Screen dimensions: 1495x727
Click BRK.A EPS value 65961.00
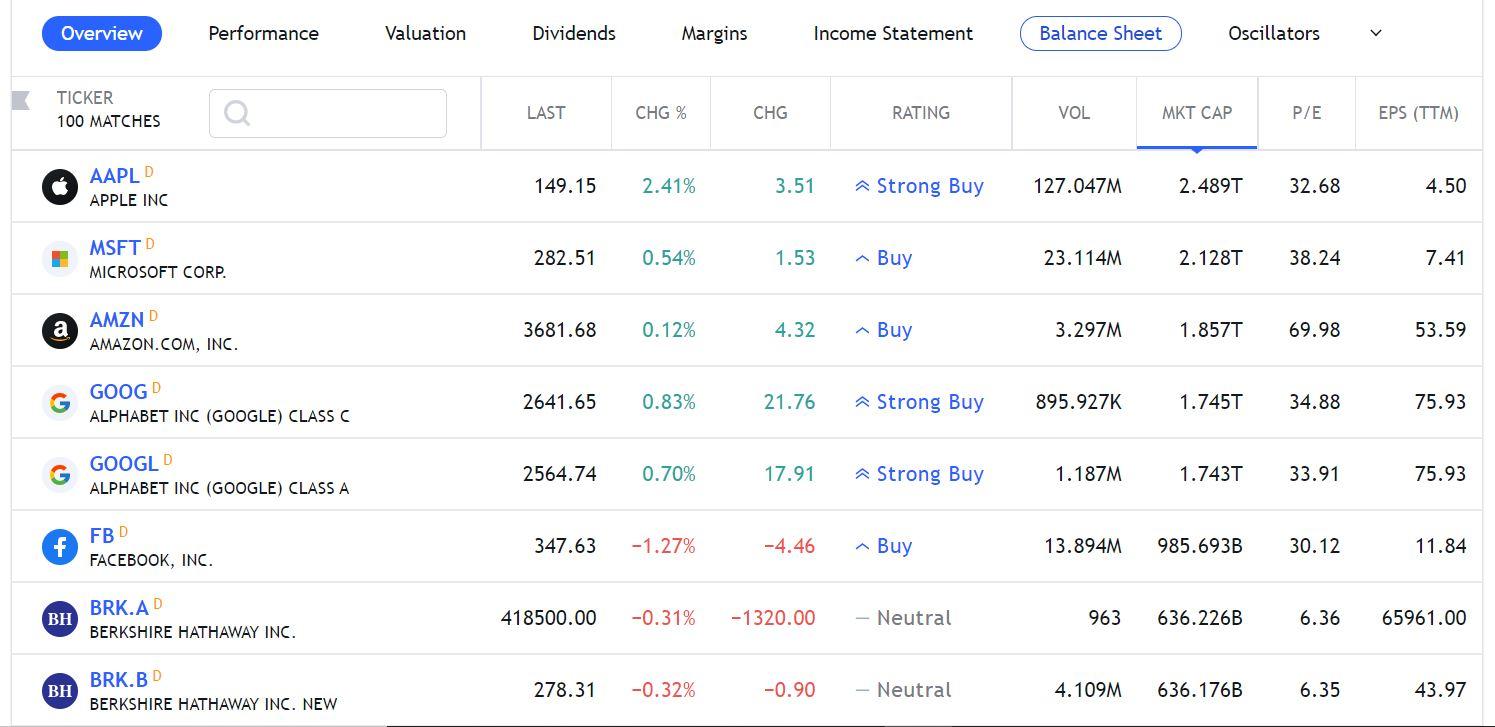[x=1424, y=618]
